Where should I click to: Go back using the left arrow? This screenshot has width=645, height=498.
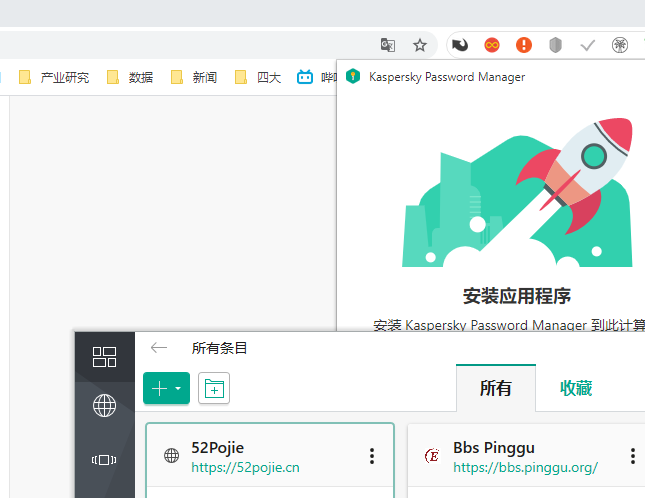pos(158,348)
